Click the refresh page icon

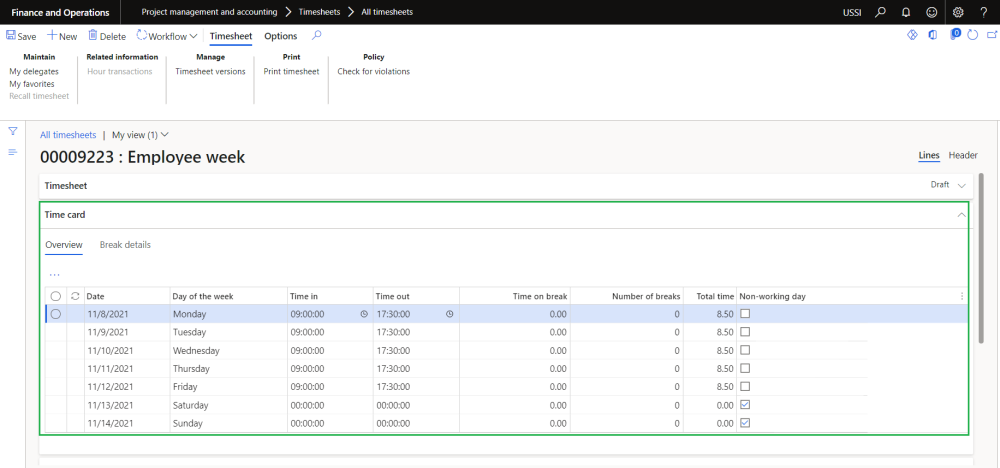(x=973, y=36)
